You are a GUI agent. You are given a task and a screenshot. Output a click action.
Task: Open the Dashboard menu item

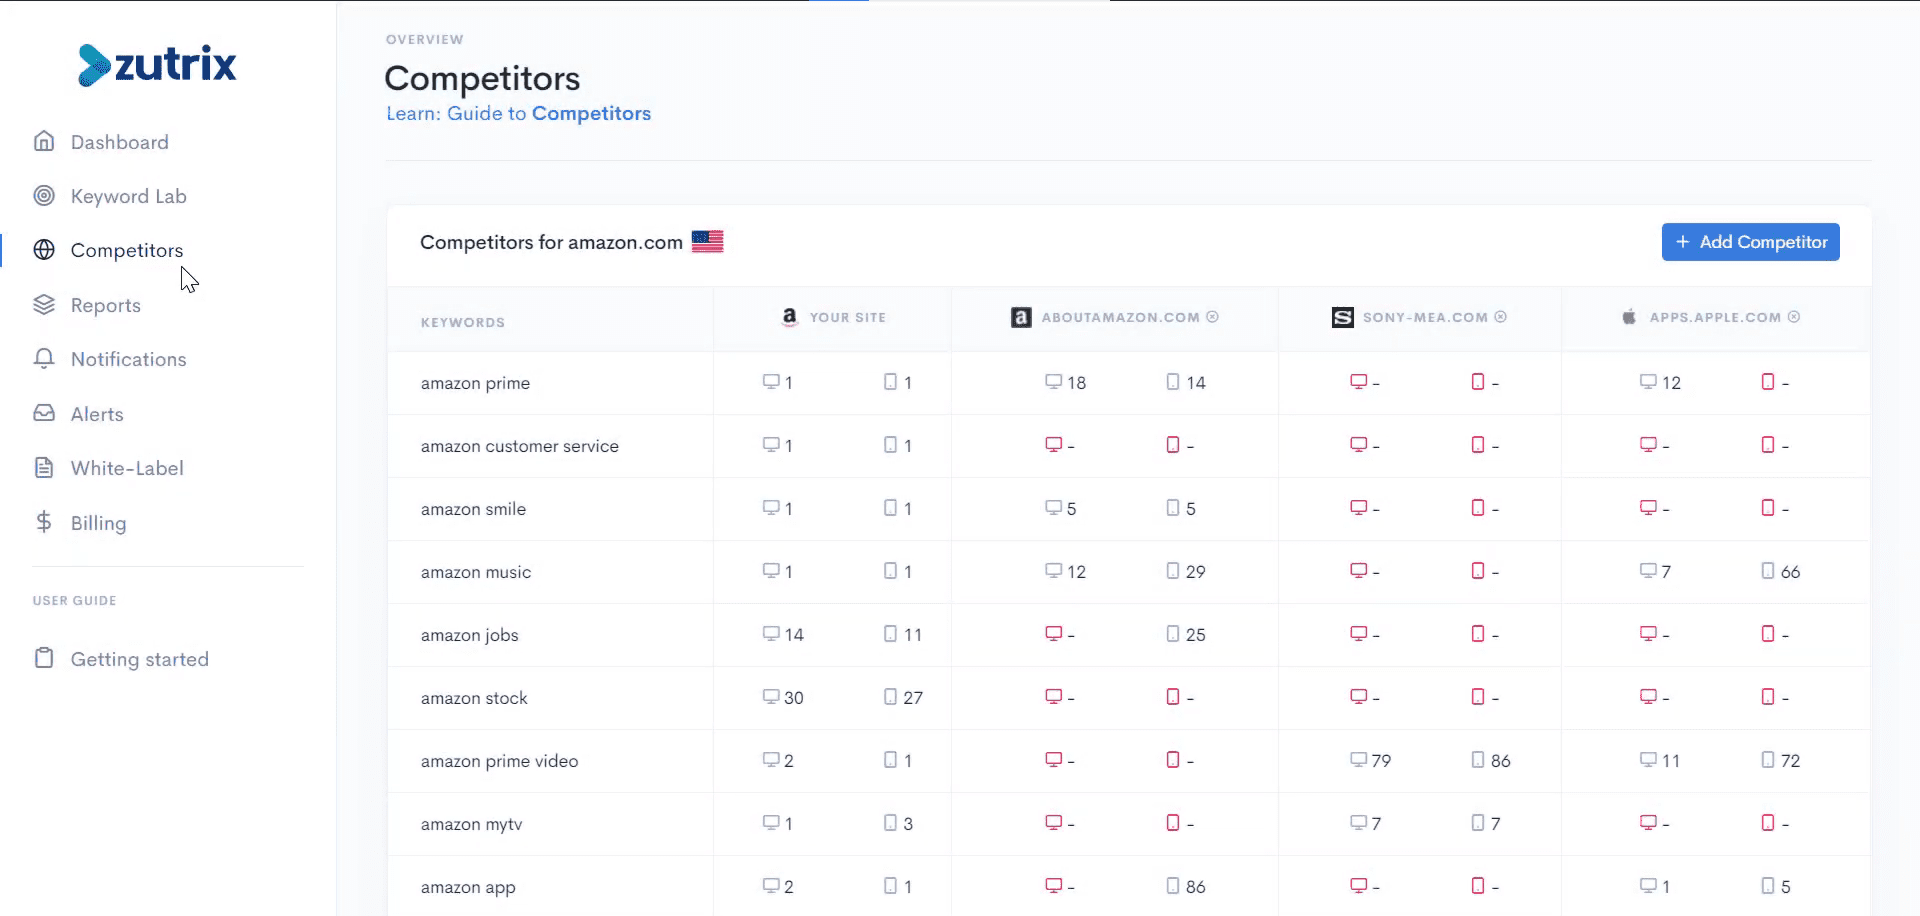tap(120, 142)
